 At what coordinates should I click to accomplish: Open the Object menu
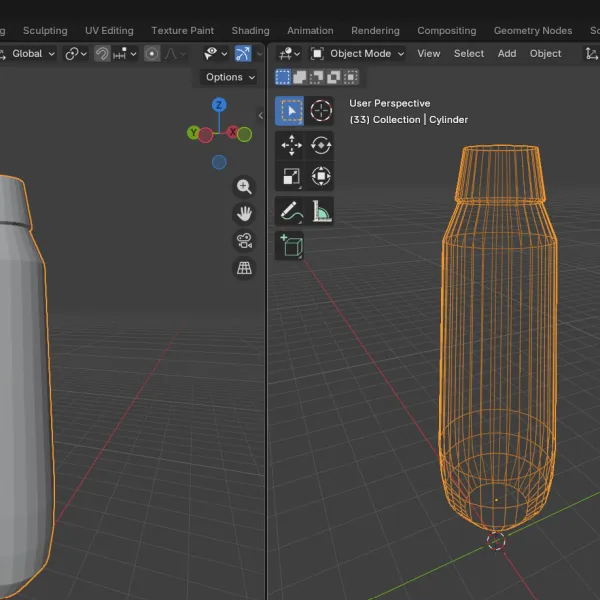[x=545, y=54]
